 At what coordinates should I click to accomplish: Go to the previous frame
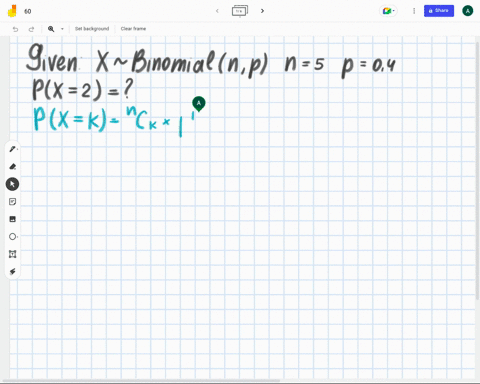coord(217,11)
